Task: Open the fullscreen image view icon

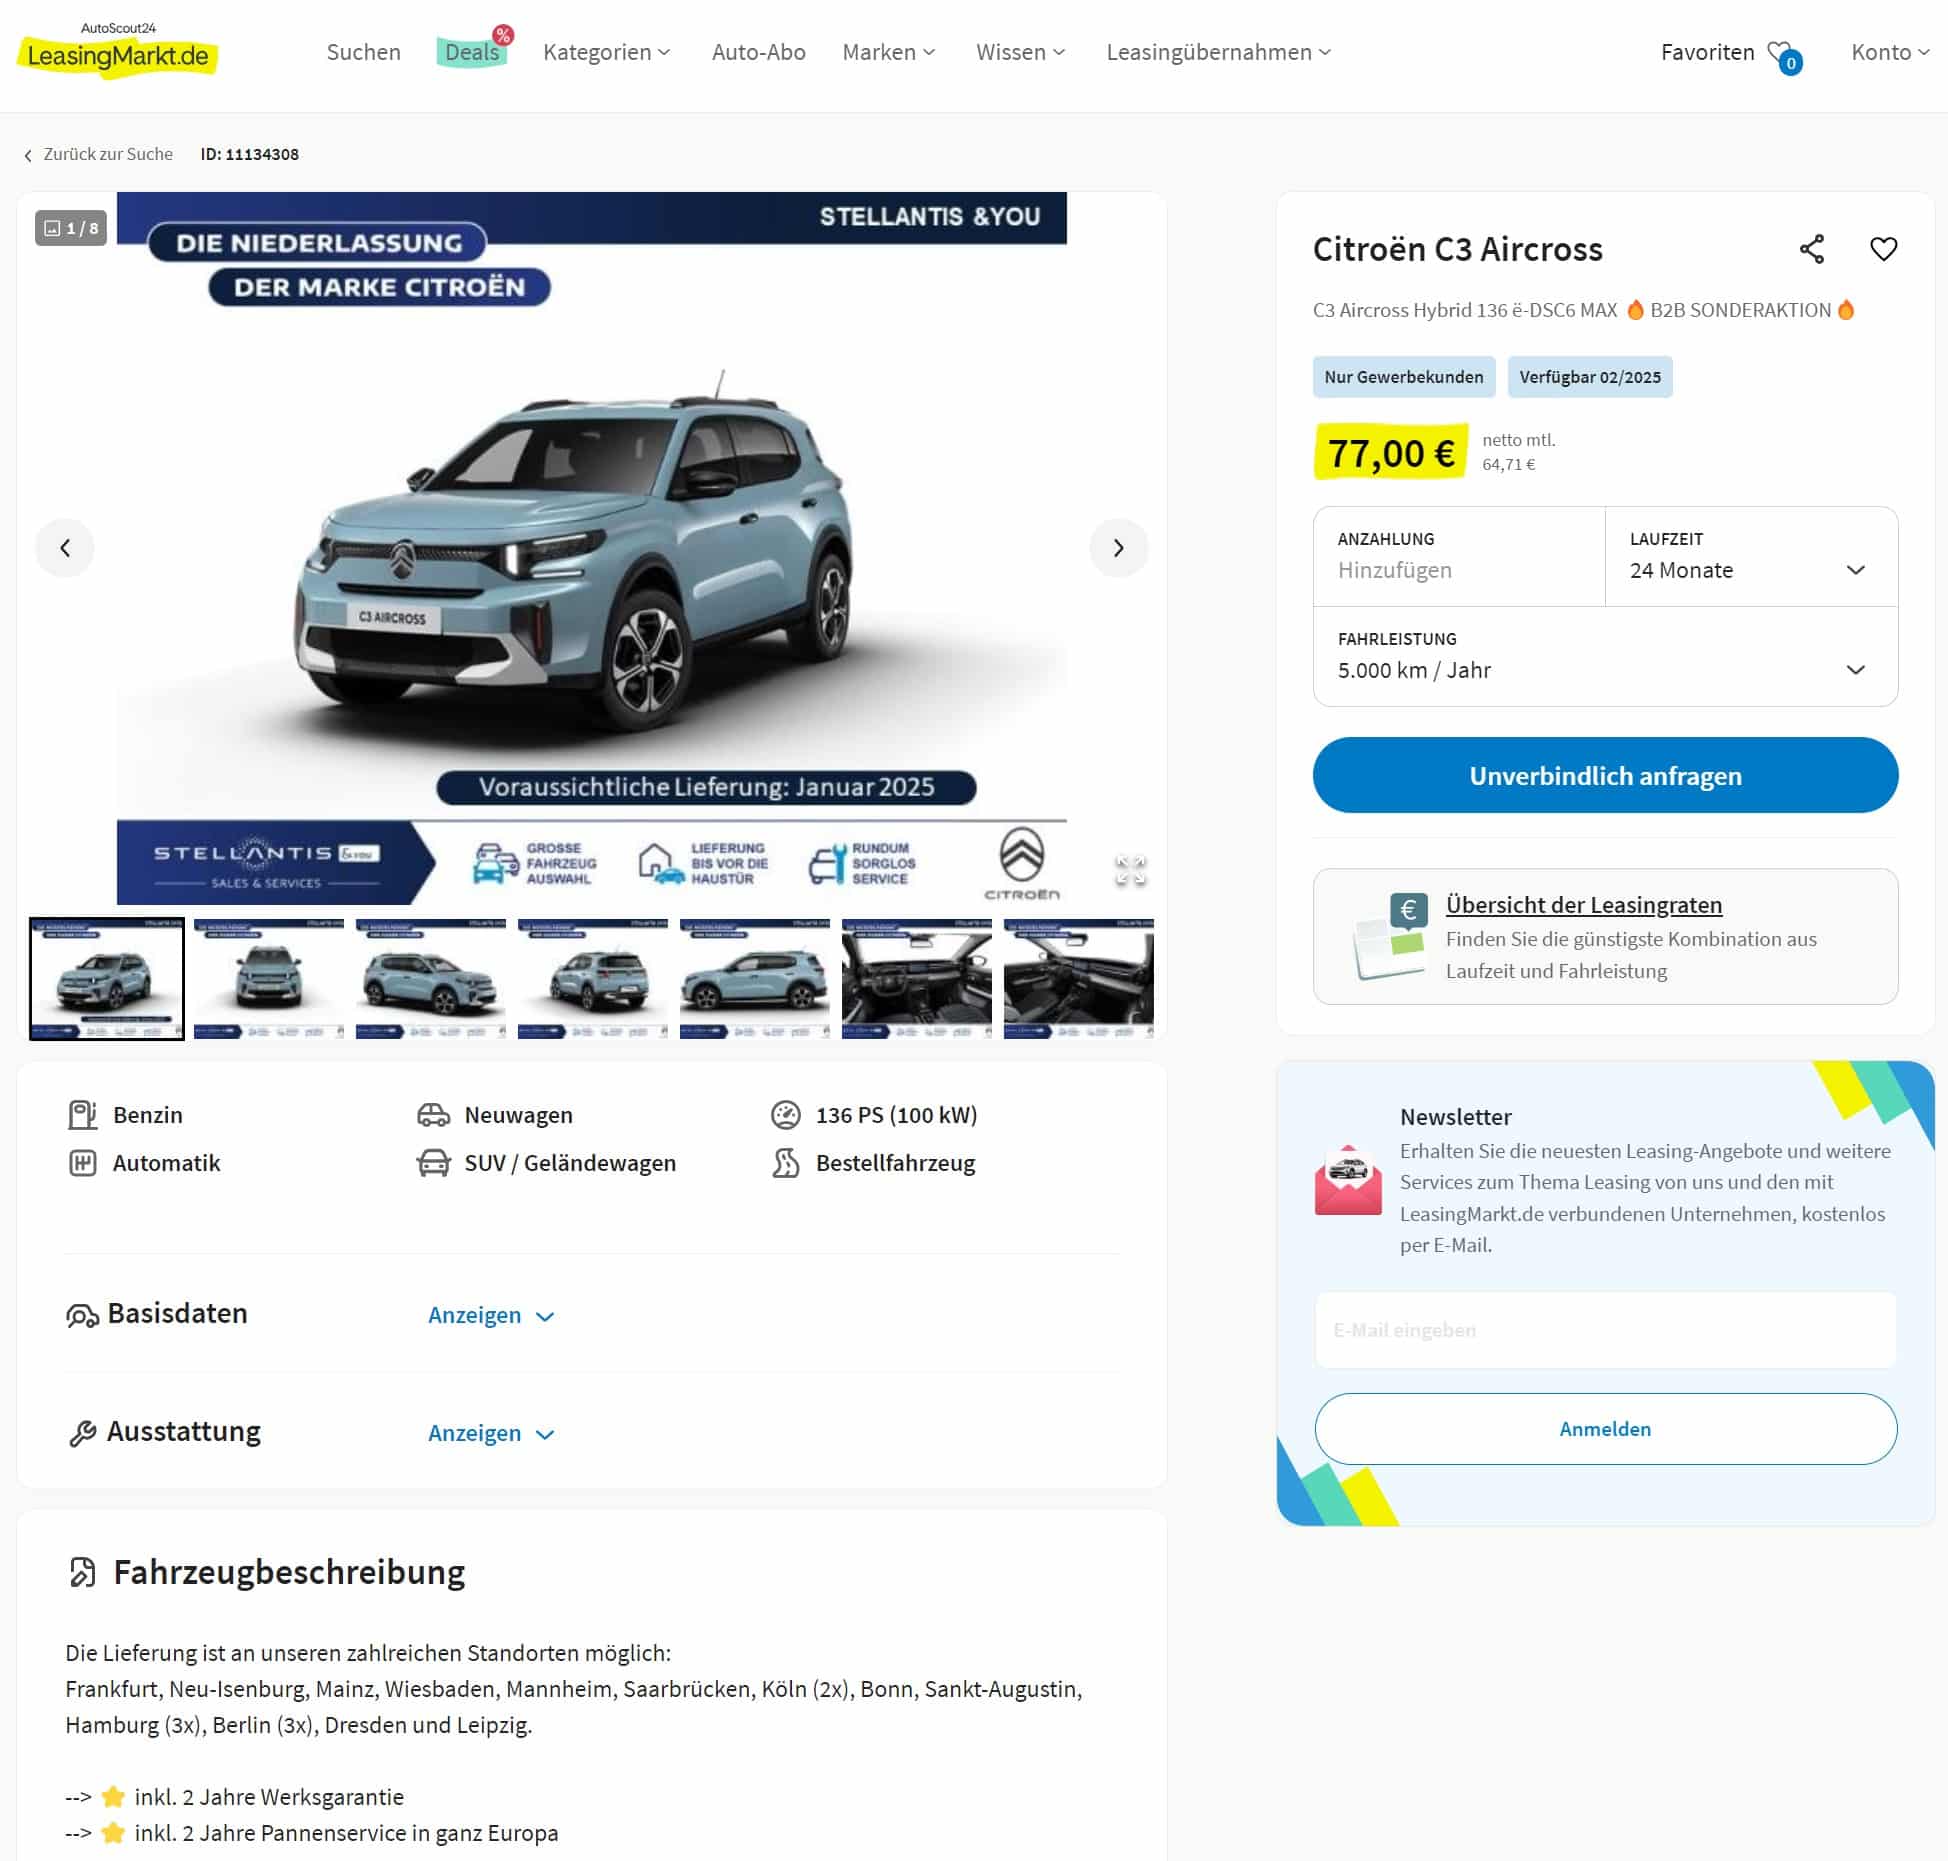Action: pyautogui.click(x=1130, y=870)
